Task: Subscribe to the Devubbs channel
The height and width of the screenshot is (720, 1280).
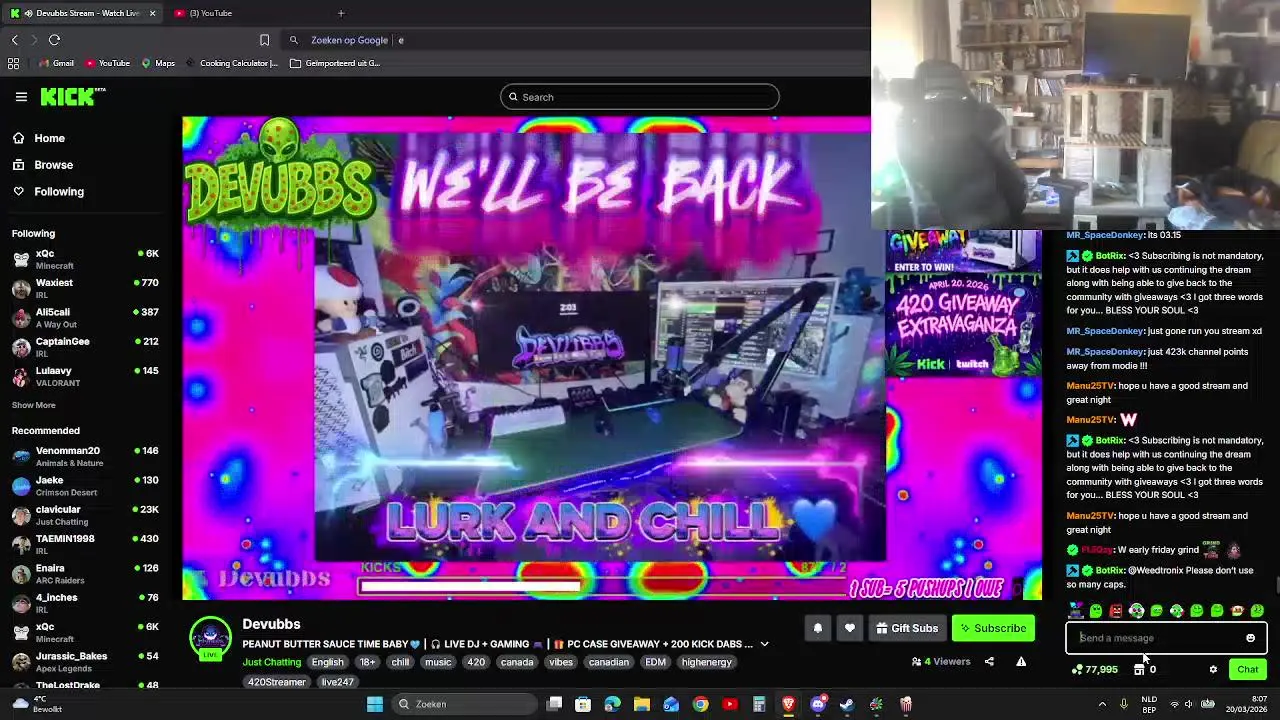Action: point(993,628)
